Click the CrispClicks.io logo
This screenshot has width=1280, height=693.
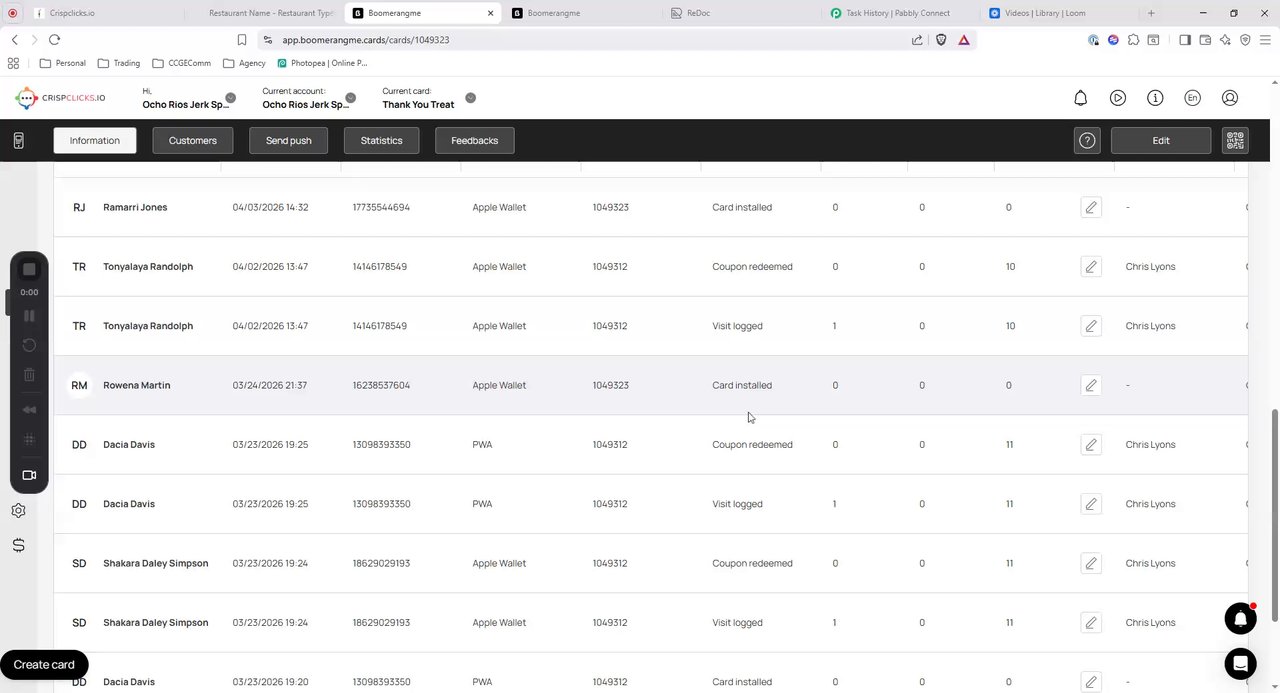point(60,98)
